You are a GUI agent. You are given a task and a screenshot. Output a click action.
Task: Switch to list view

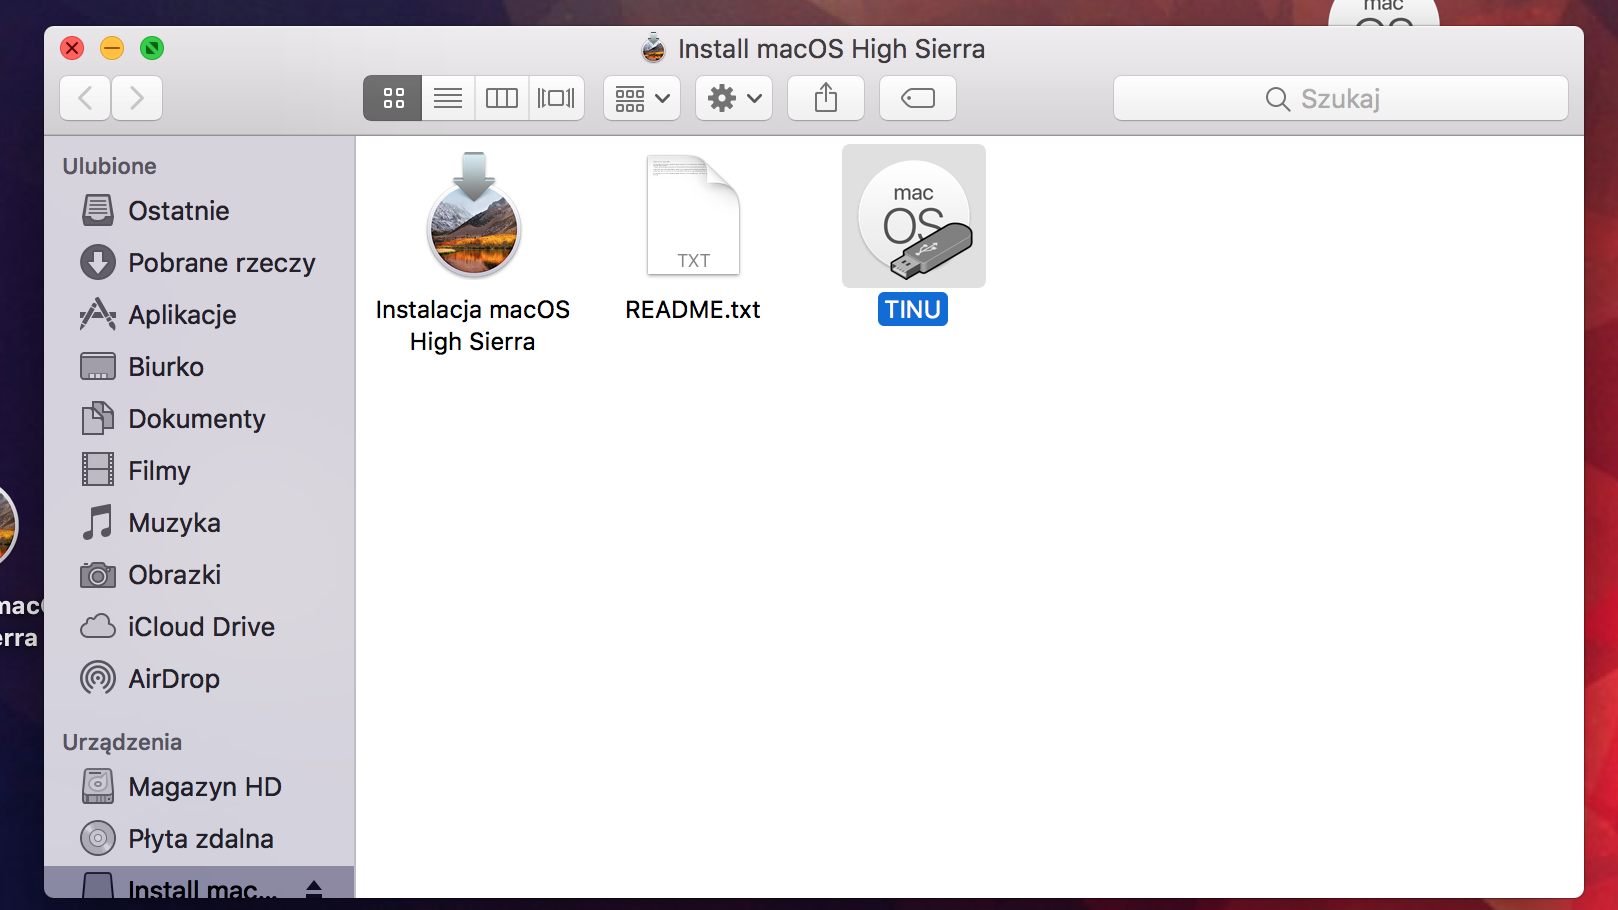pyautogui.click(x=448, y=98)
